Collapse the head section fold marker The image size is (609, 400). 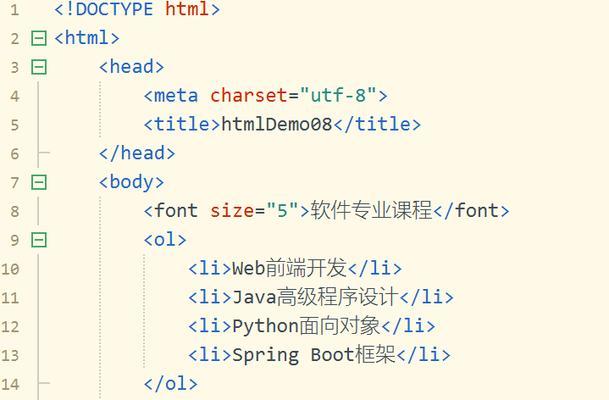point(39,67)
